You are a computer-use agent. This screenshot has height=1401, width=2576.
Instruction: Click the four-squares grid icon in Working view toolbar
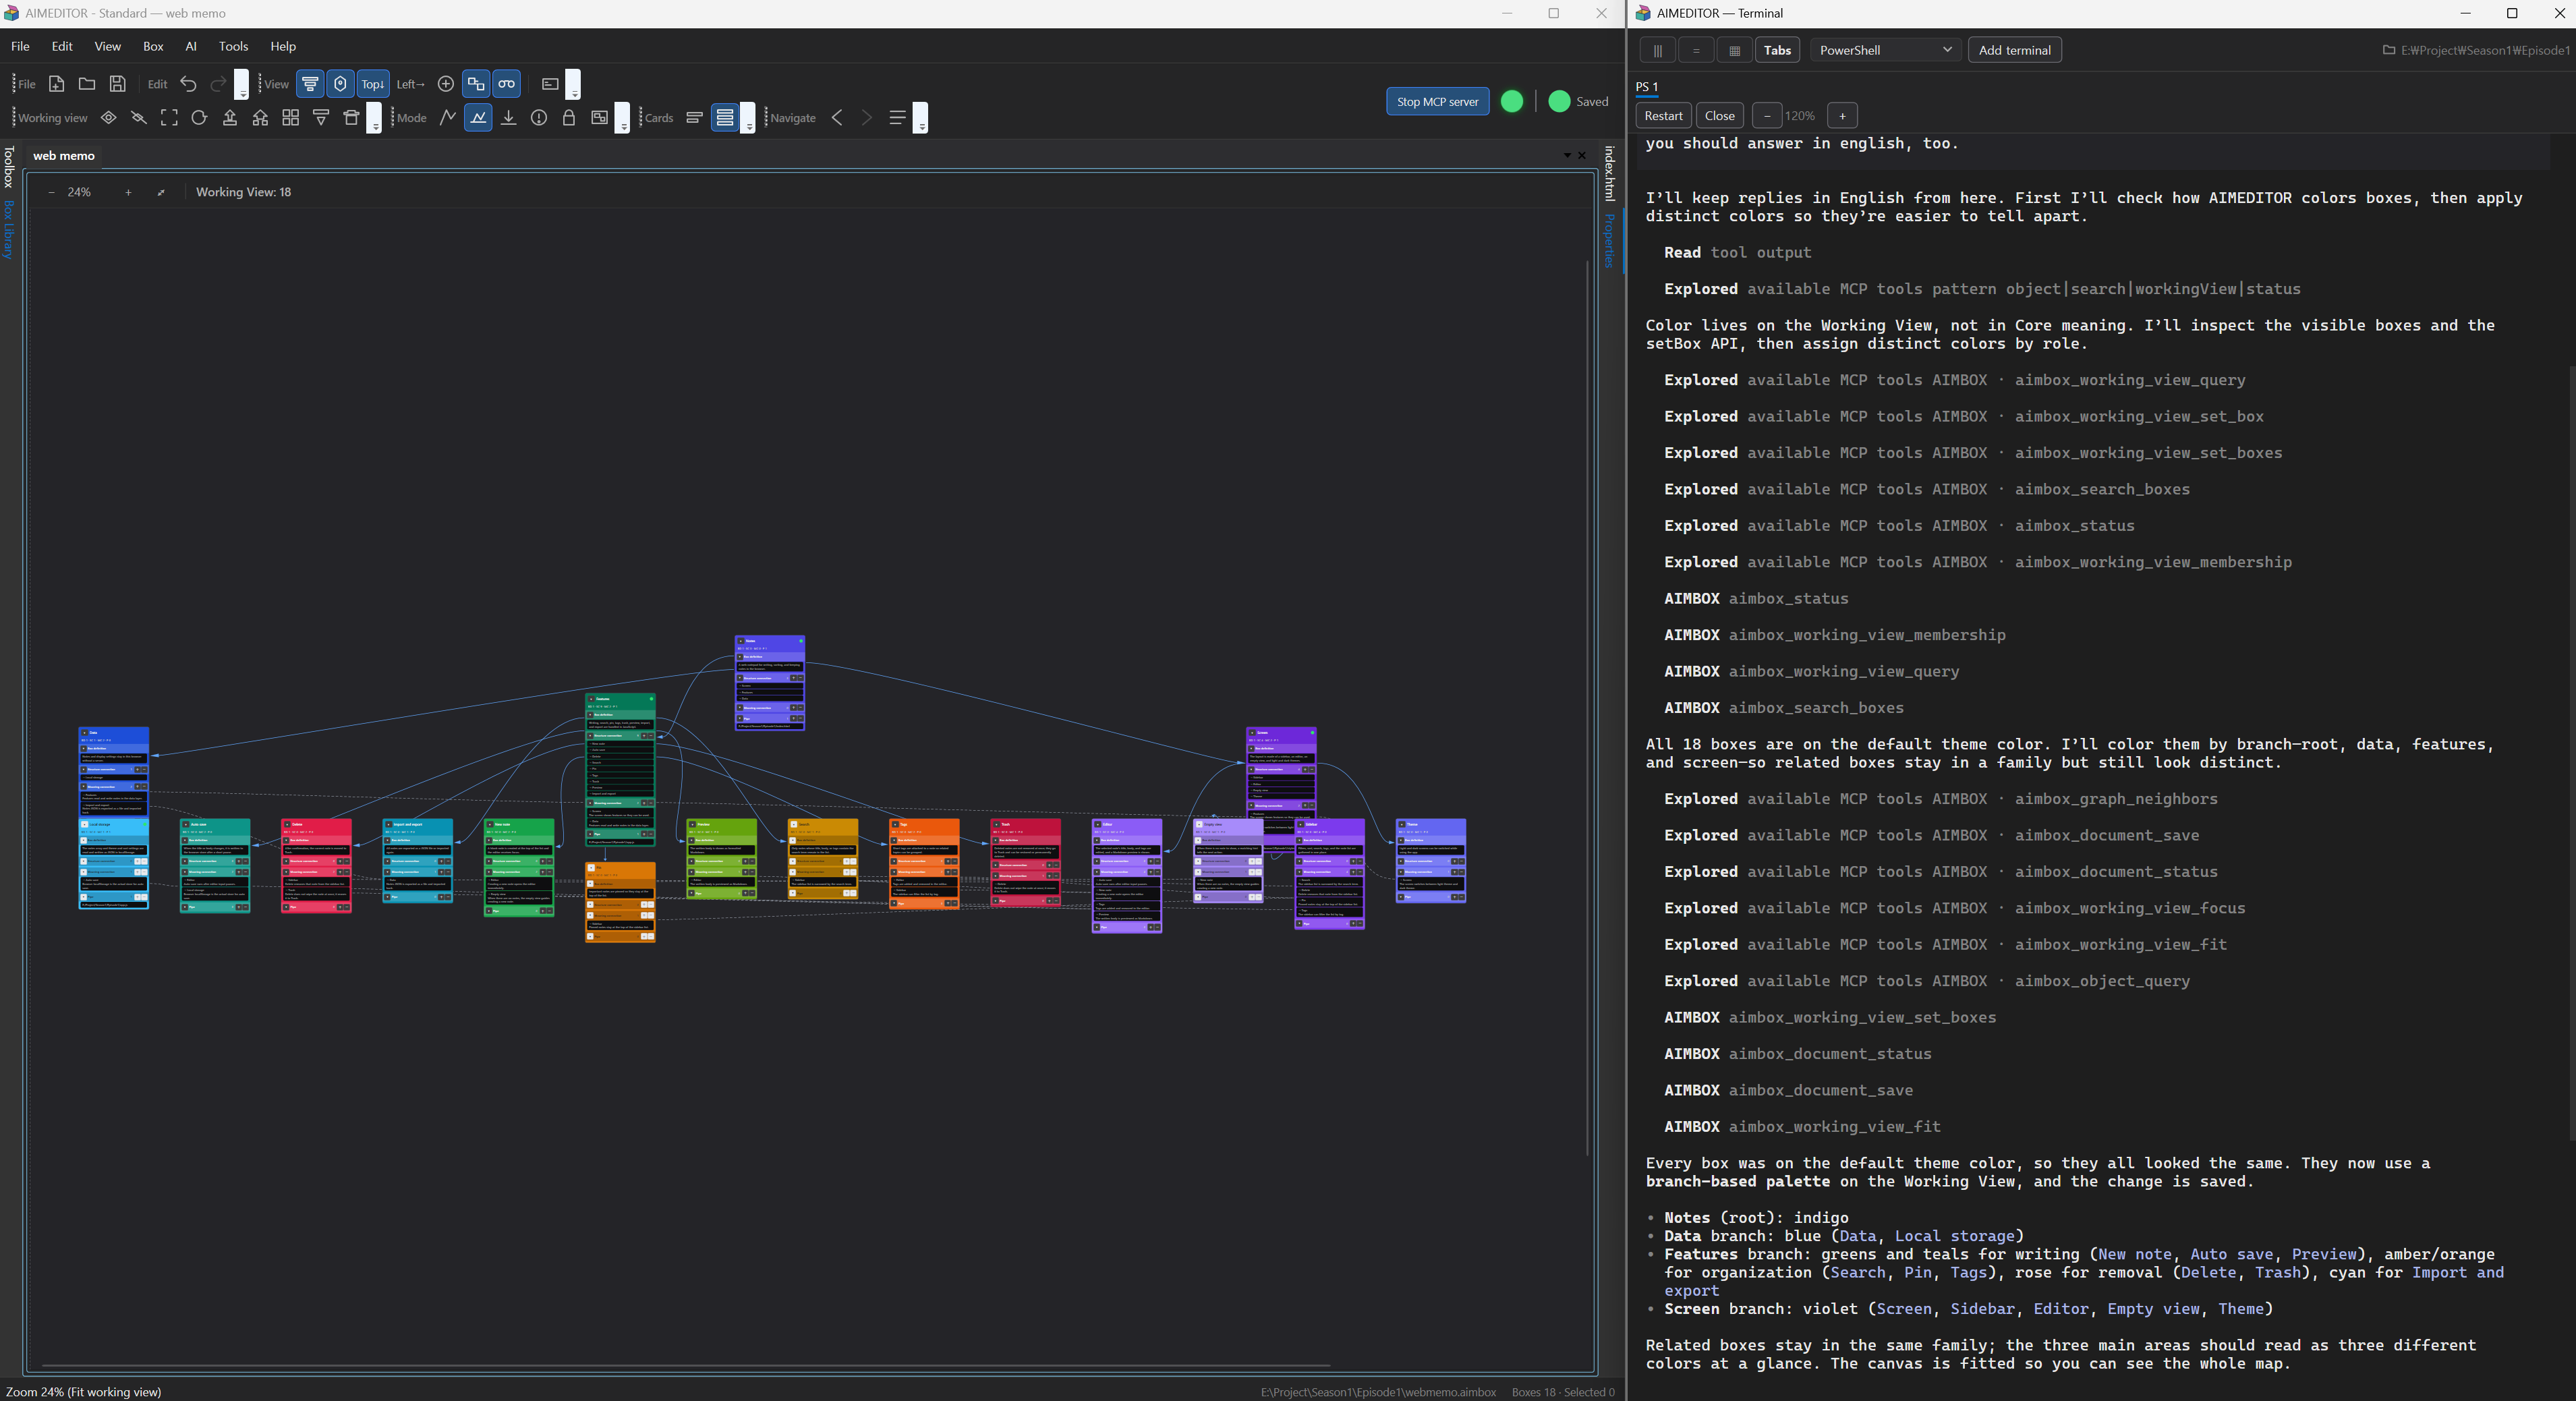pyautogui.click(x=290, y=118)
